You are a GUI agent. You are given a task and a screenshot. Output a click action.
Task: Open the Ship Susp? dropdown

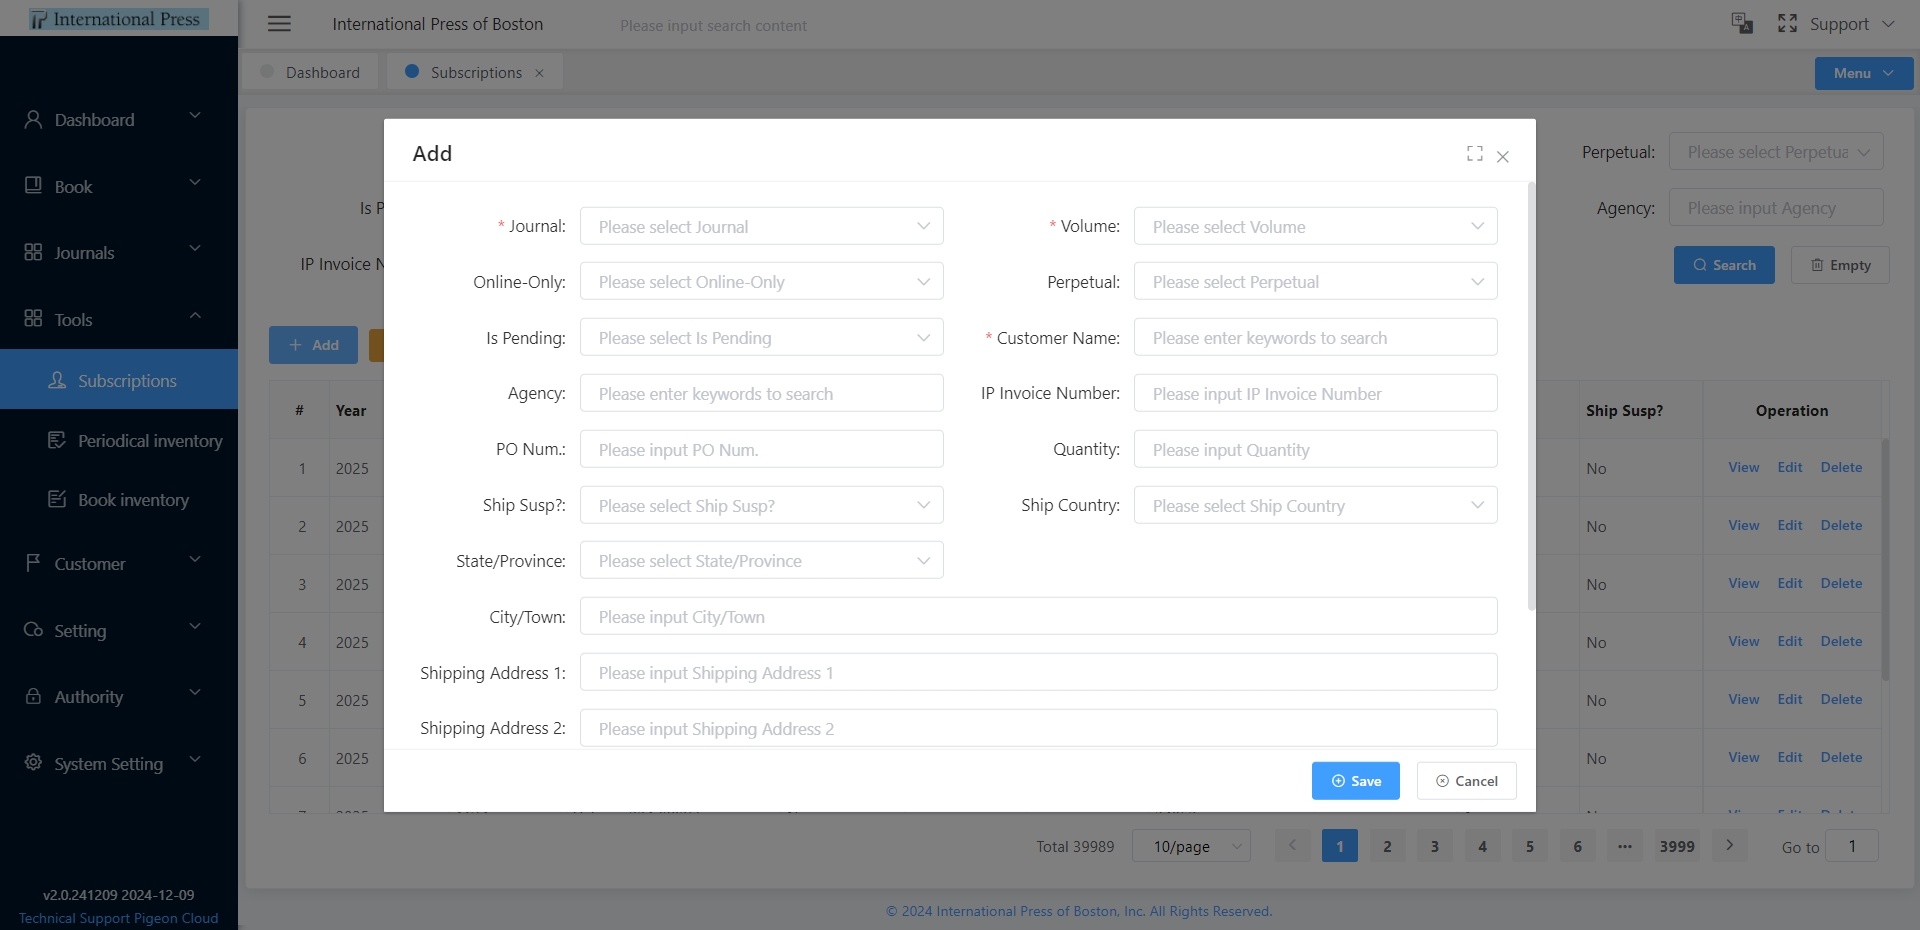761,506
